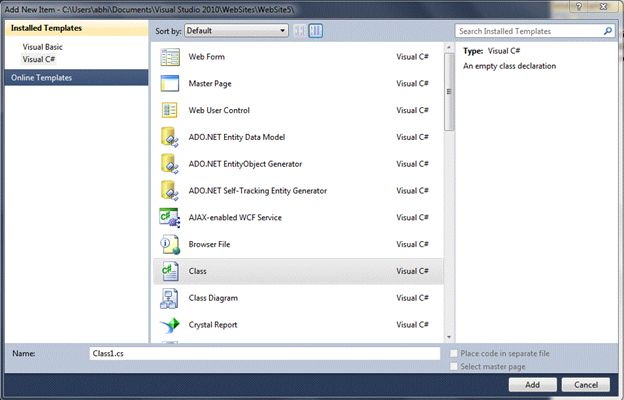Choose the Browser File icon
624x400 pixels.
click(170, 244)
